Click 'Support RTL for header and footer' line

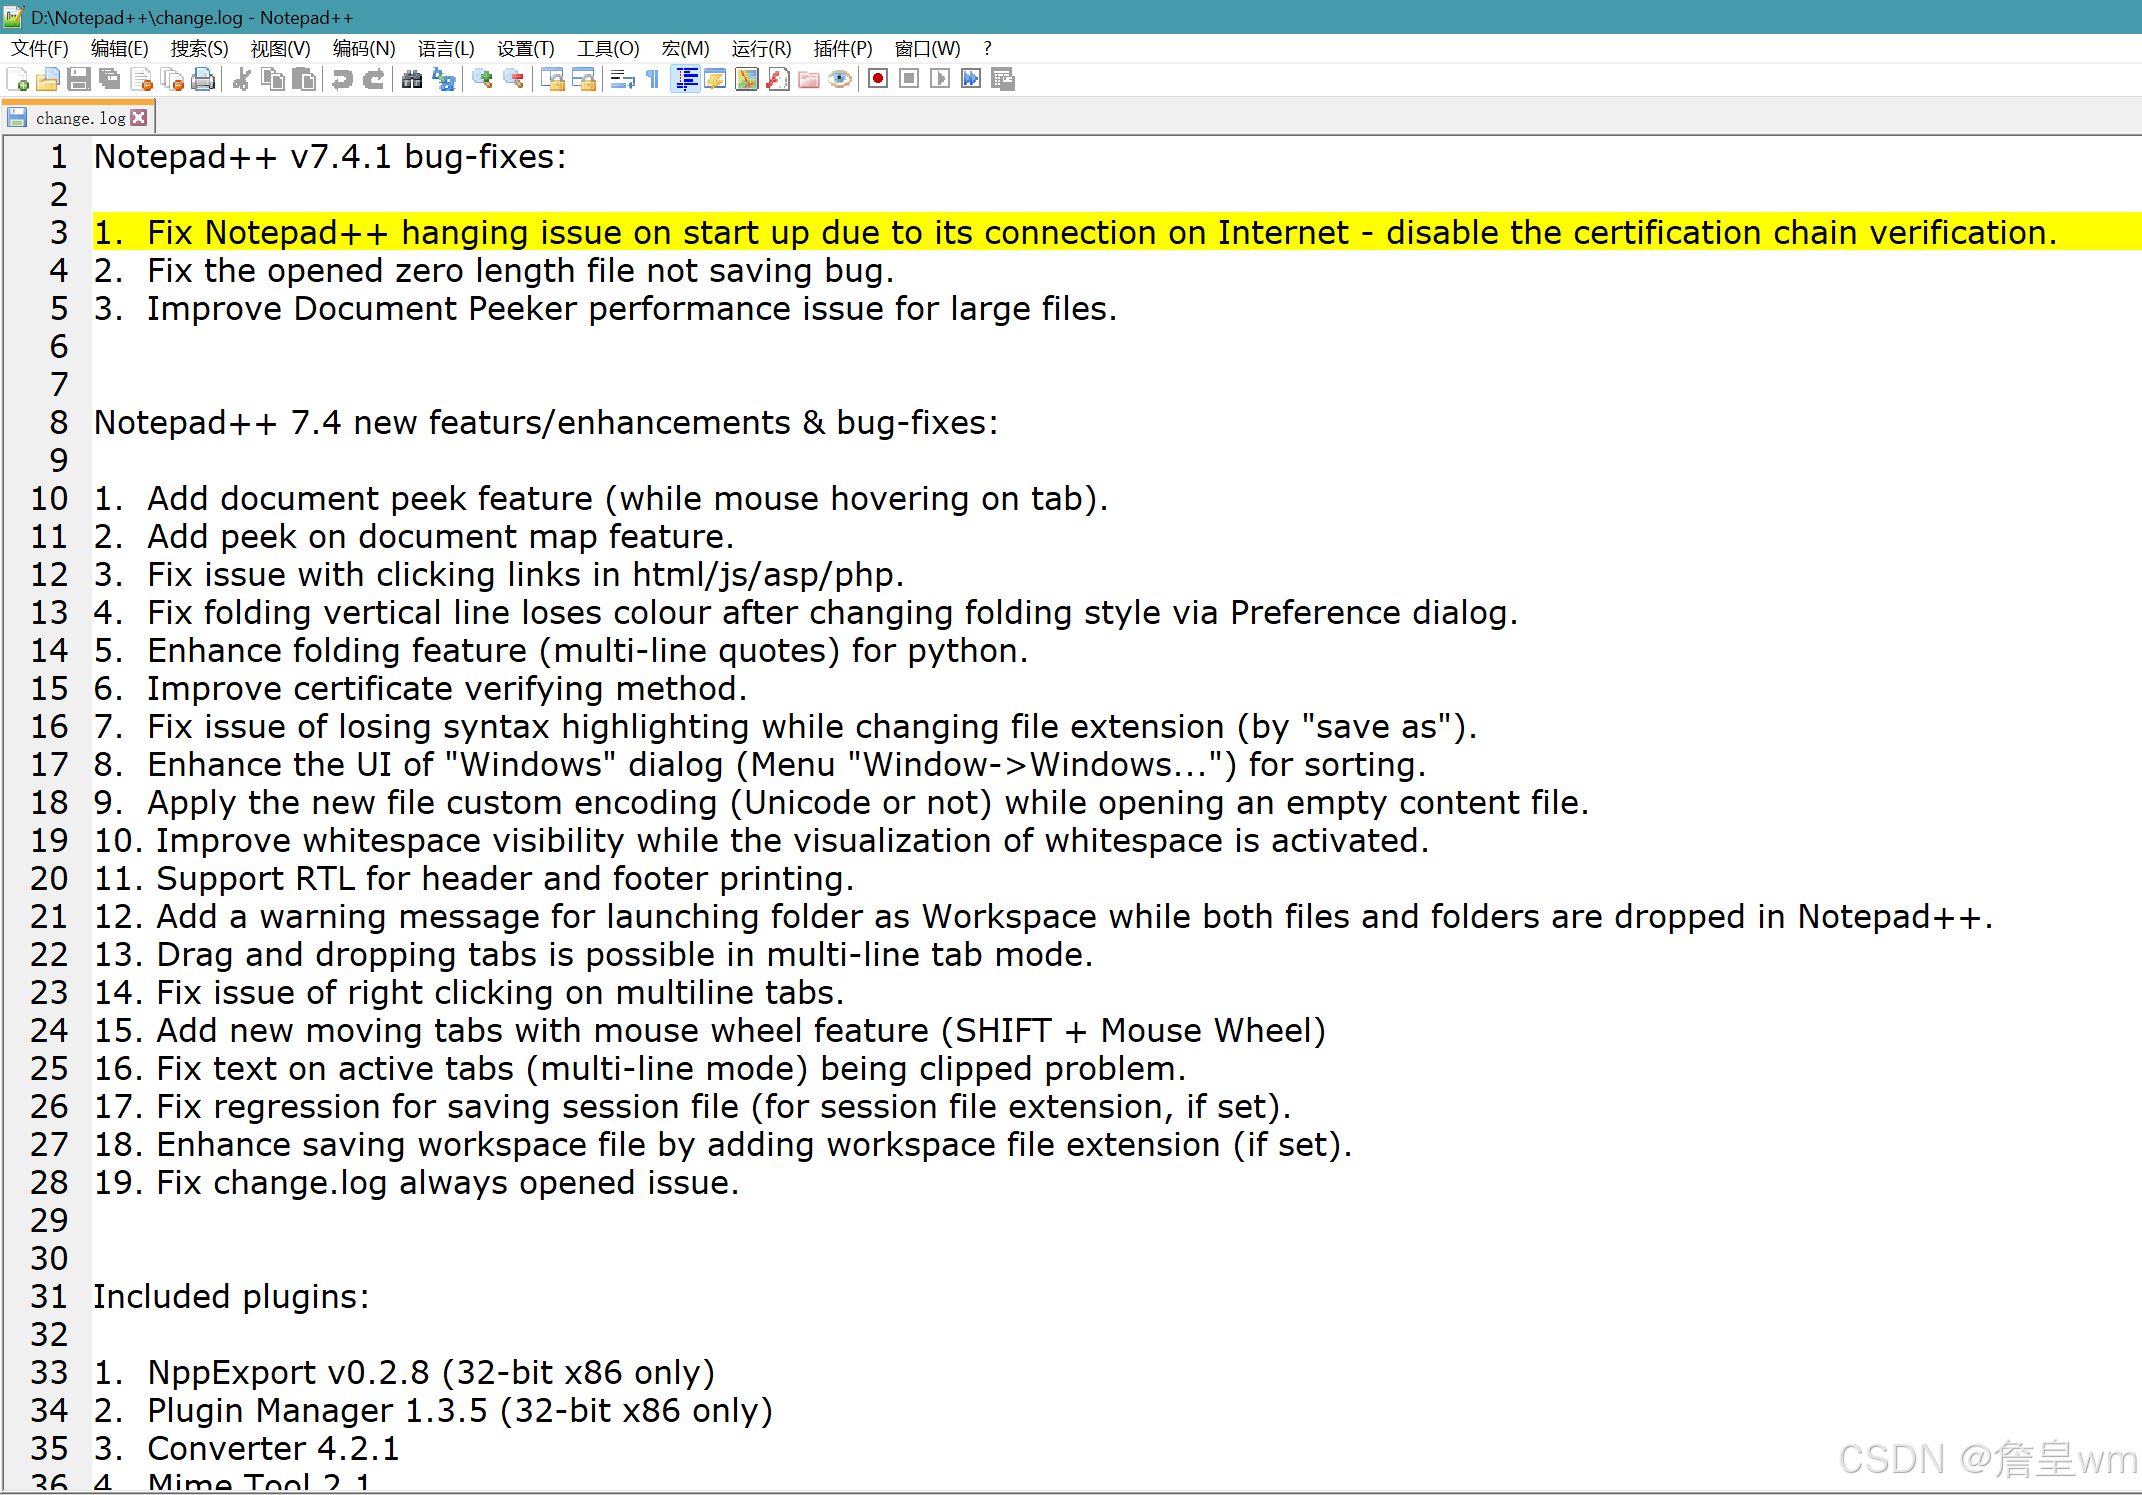point(474,879)
